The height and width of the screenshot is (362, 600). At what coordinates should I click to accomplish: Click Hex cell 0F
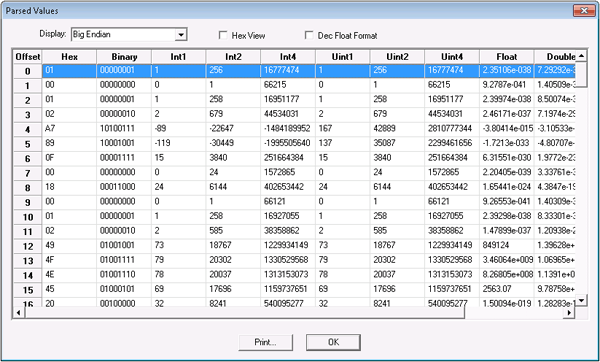pyautogui.click(x=69, y=158)
